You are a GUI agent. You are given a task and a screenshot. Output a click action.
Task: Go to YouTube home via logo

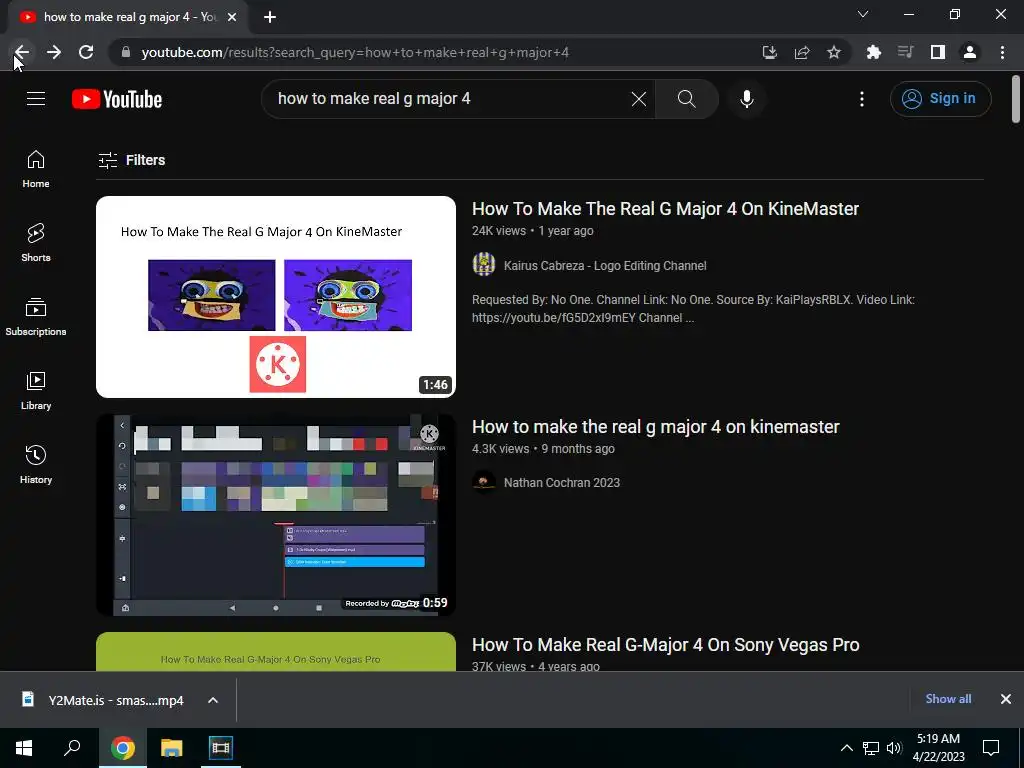tap(117, 99)
